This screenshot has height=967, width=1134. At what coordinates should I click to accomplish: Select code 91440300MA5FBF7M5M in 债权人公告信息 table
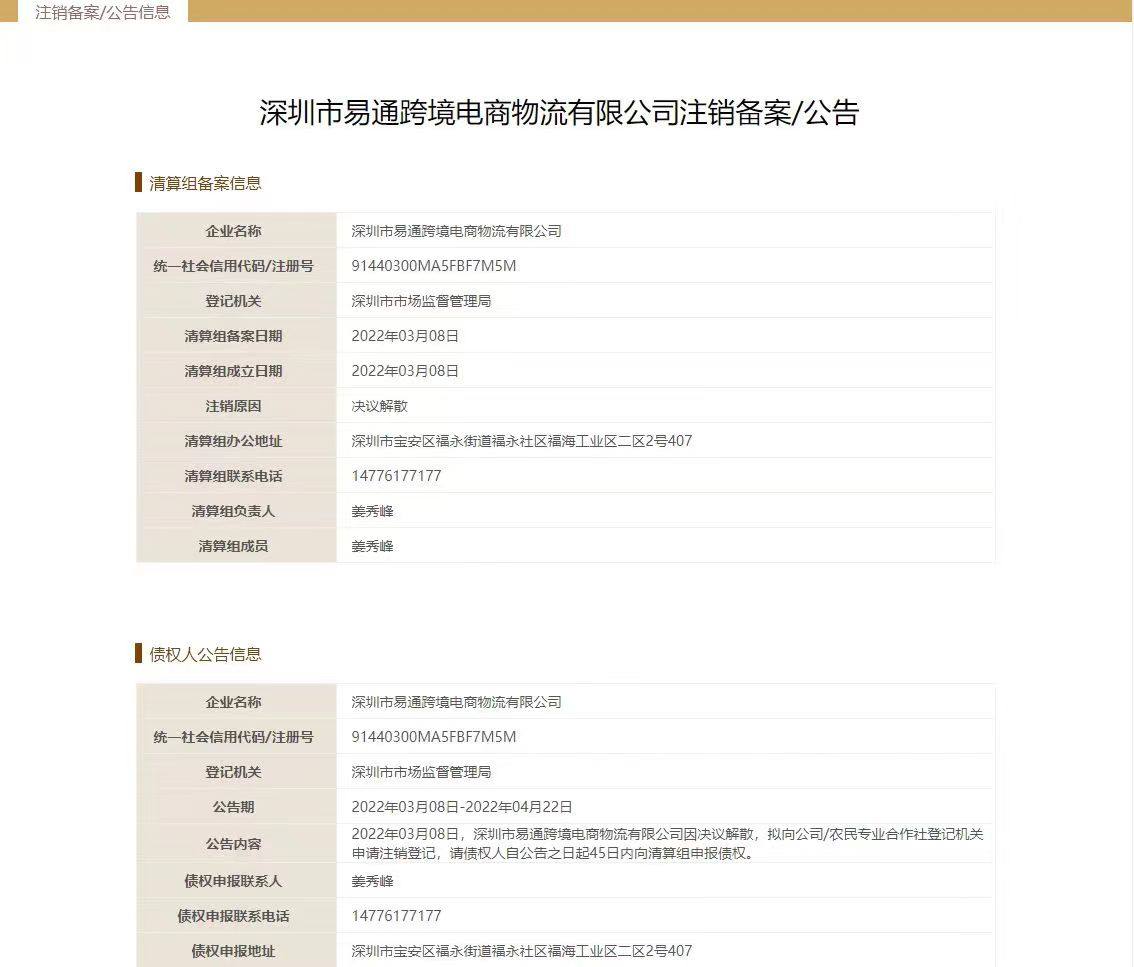click(434, 737)
